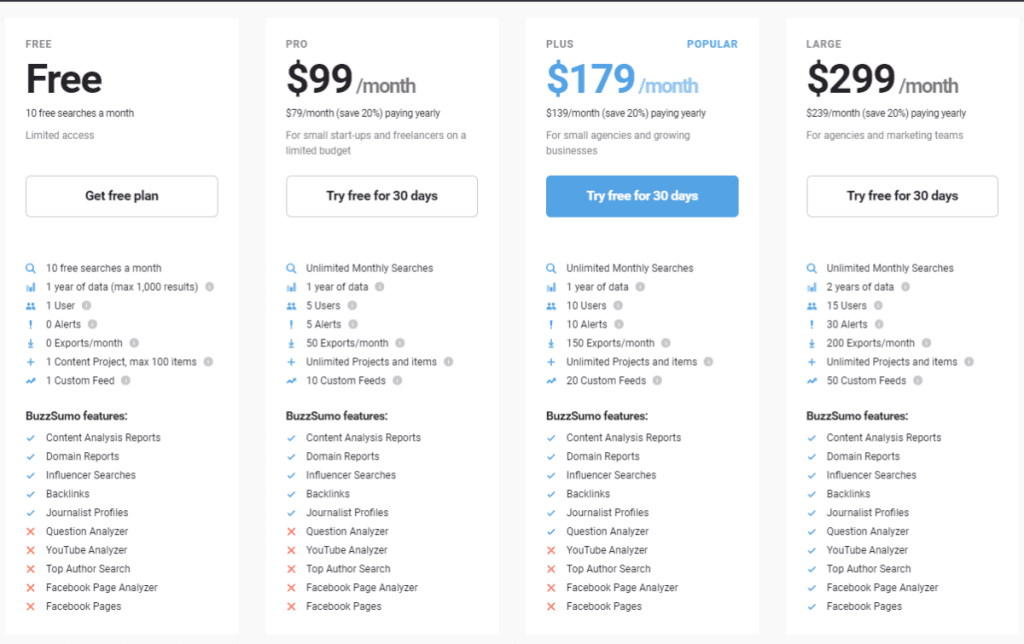Screen dimensions: 1024x644
Task: Click the search icon next to "10 free searches a month"
Action: click(x=31, y=268)
